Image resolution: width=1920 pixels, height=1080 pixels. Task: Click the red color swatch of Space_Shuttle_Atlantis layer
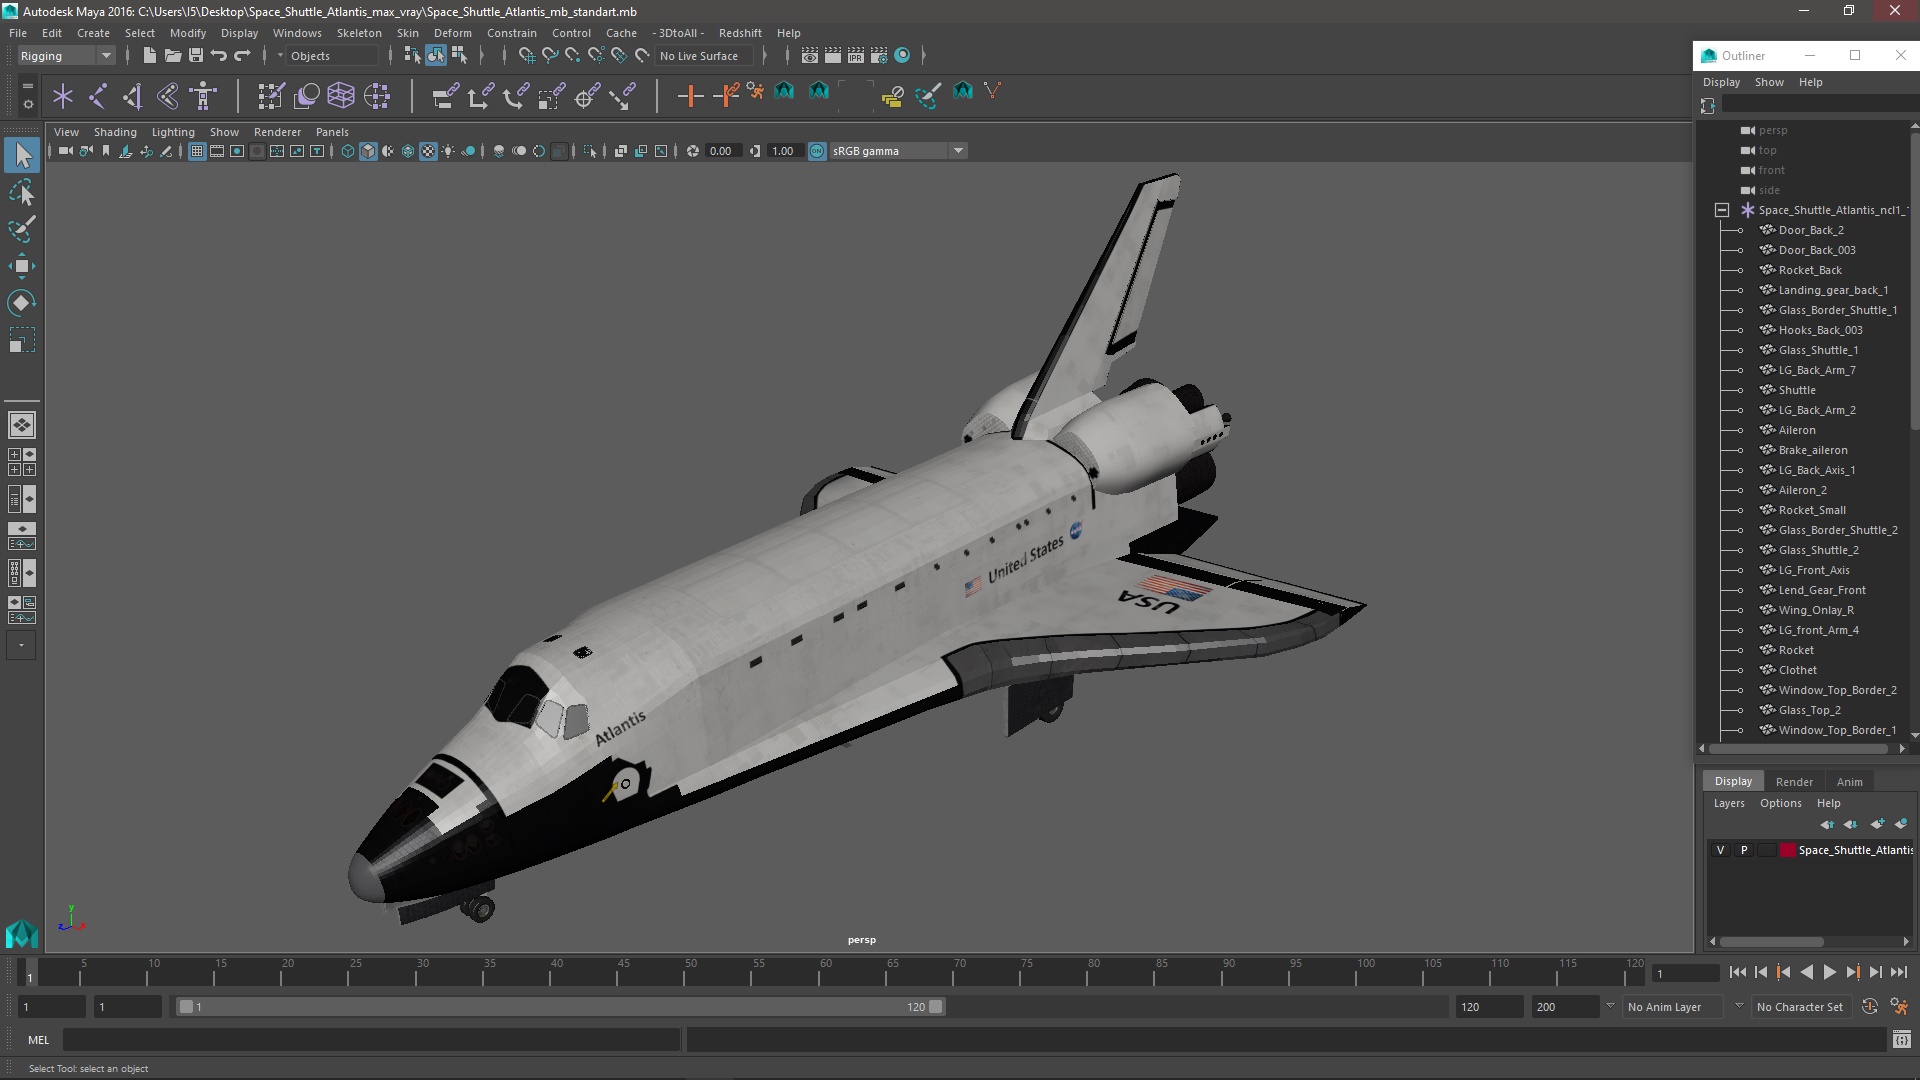1787,850
